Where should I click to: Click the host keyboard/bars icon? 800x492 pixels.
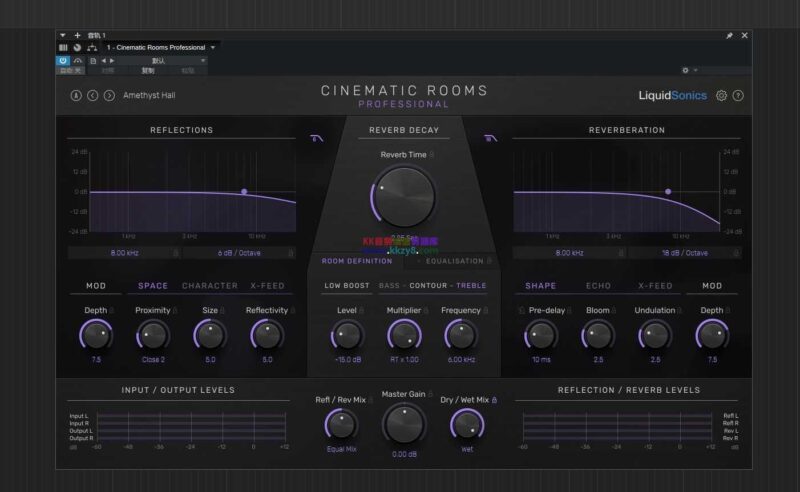(63, 47)
